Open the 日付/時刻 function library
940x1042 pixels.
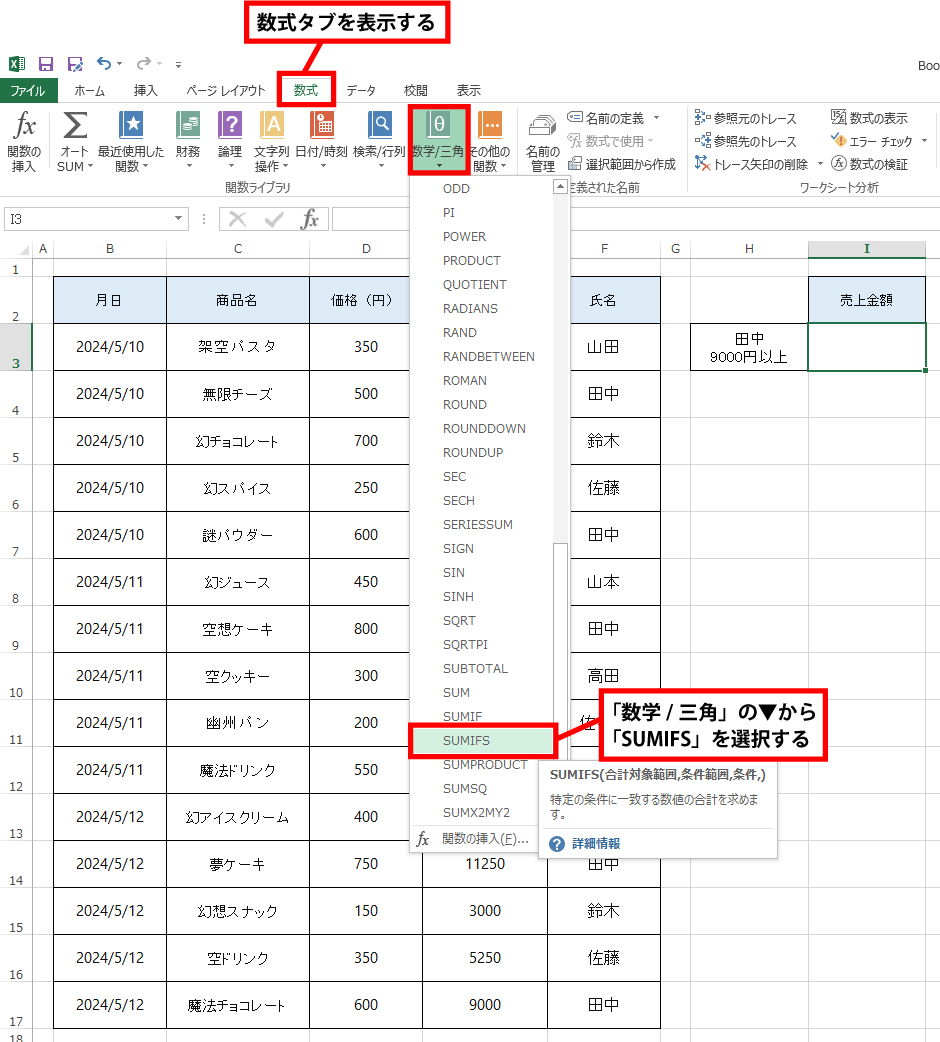pyautogui.click(x=322, y=142)
